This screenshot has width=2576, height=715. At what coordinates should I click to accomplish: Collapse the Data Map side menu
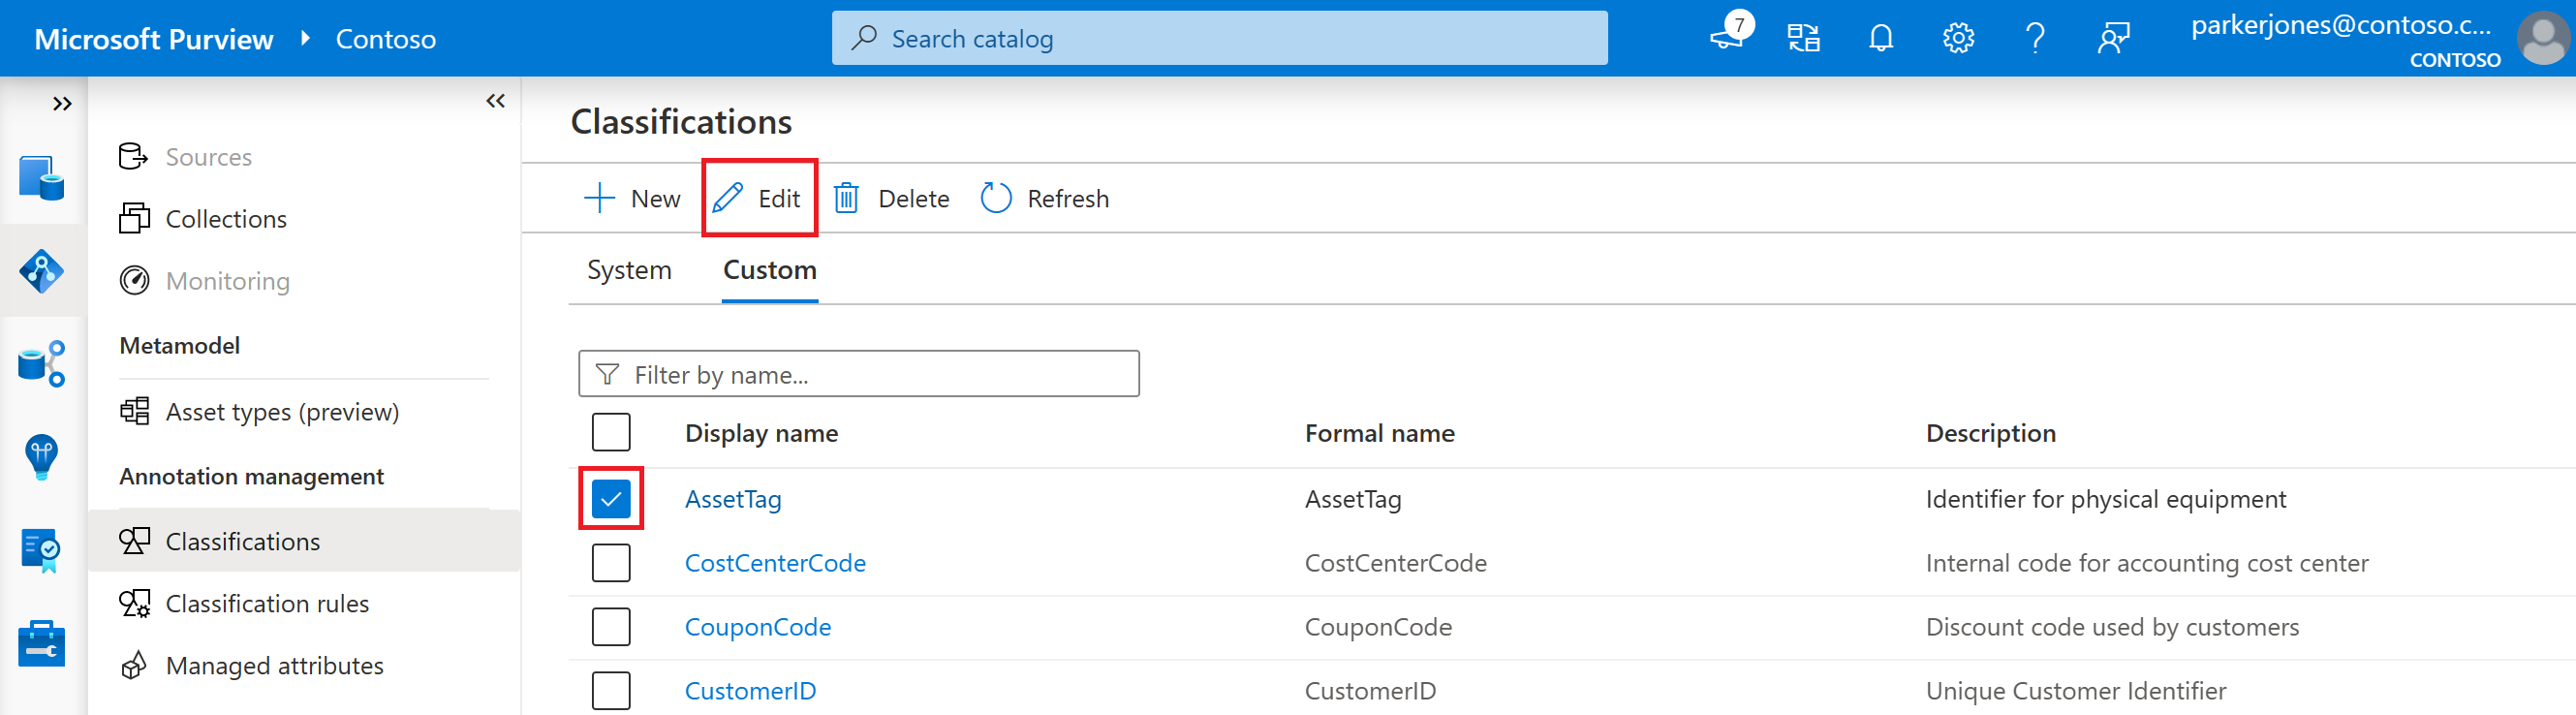[495, 101]
